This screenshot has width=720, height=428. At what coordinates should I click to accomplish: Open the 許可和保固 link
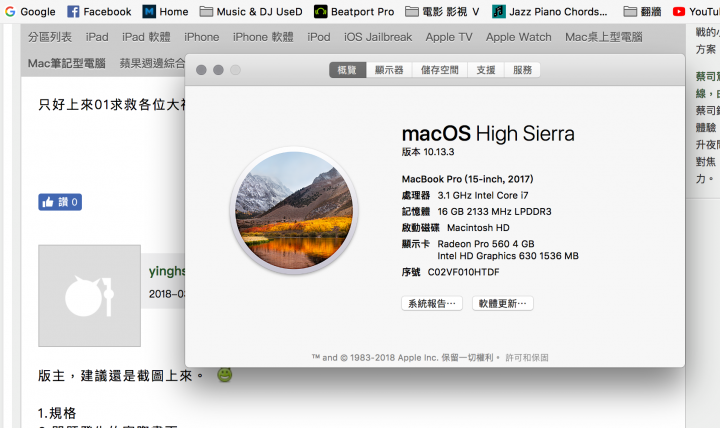(527, 358)
